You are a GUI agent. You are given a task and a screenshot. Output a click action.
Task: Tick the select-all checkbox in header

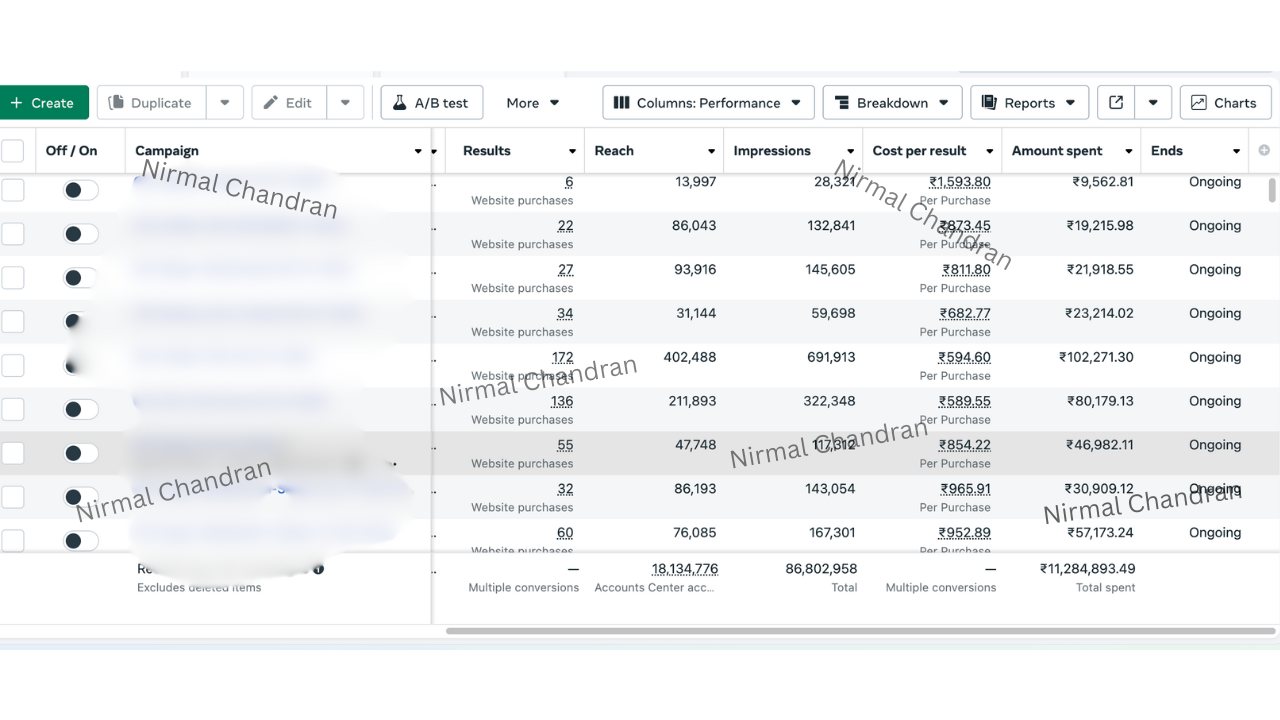click(x=13, y=151)
